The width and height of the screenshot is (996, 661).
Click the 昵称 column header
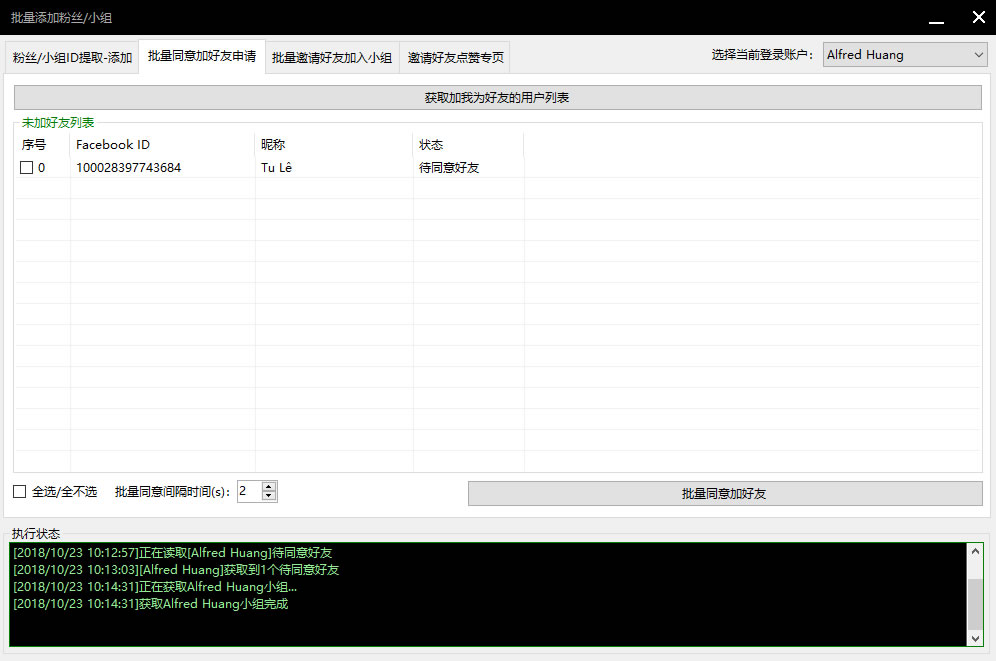(333, 145)
